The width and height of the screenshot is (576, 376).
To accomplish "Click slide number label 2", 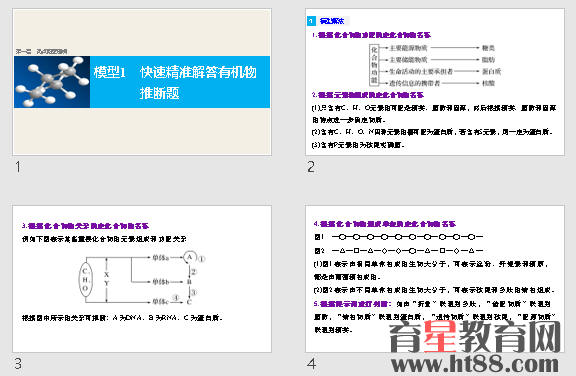I will tap(311, 167).
